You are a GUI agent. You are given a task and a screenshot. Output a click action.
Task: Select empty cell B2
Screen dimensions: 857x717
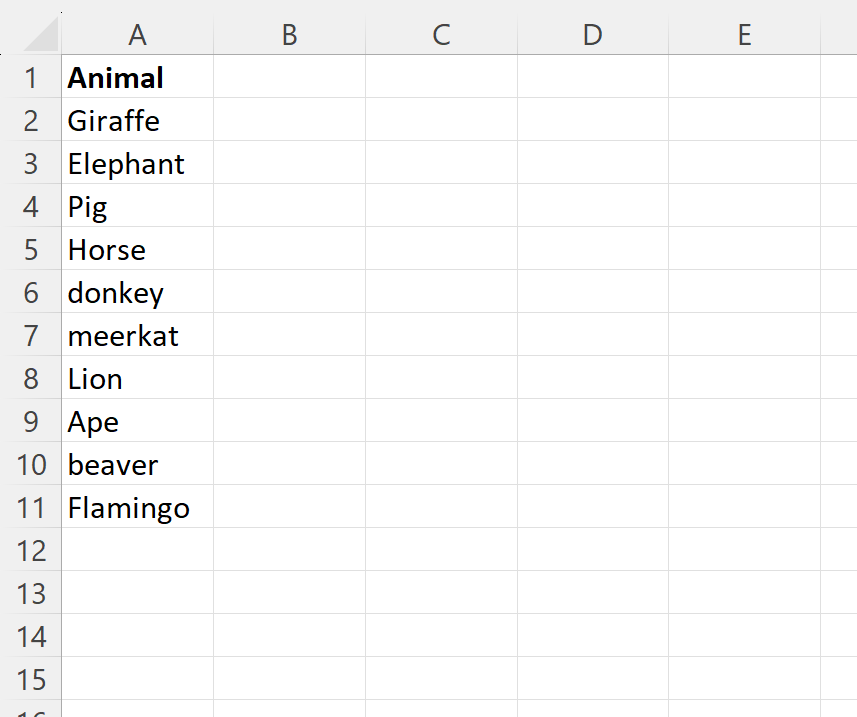289,120
